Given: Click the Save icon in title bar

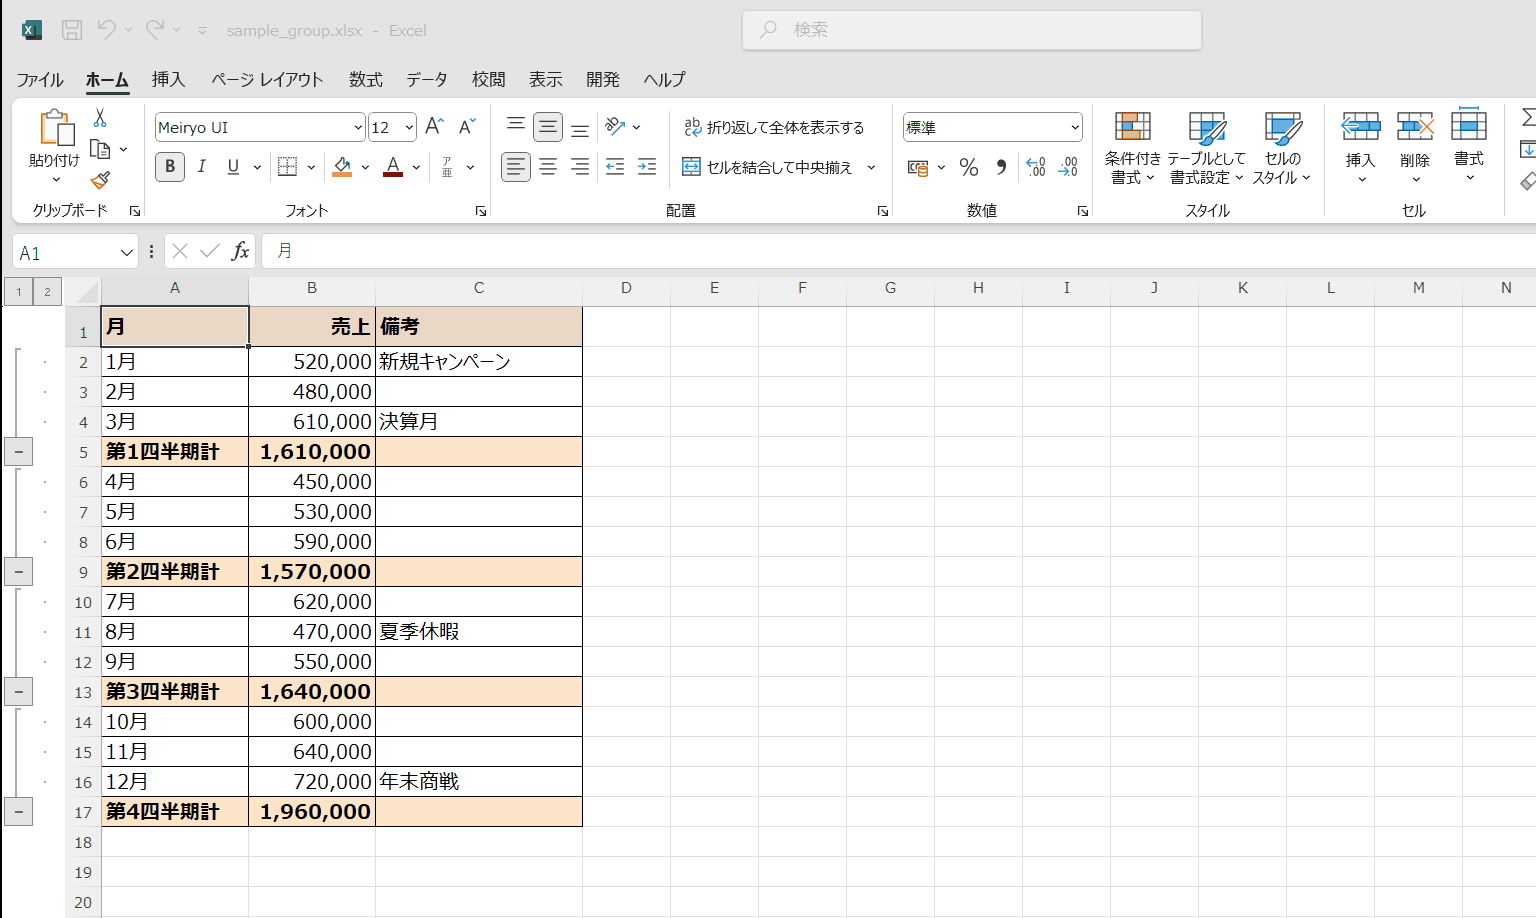Looking at the screenshot, I should click(72, 30).
